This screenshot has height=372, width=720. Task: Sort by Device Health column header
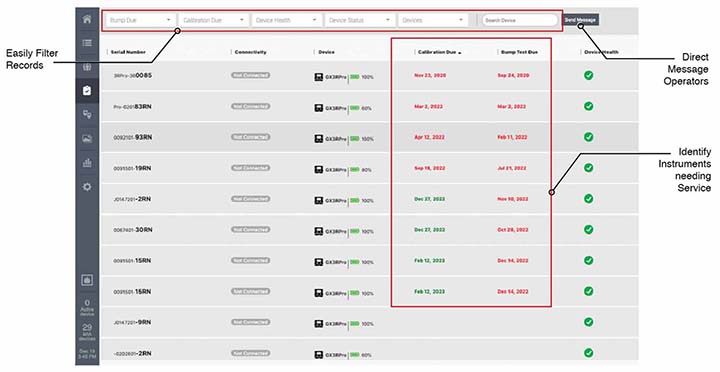pyautogui.click(x=601, y=52)
